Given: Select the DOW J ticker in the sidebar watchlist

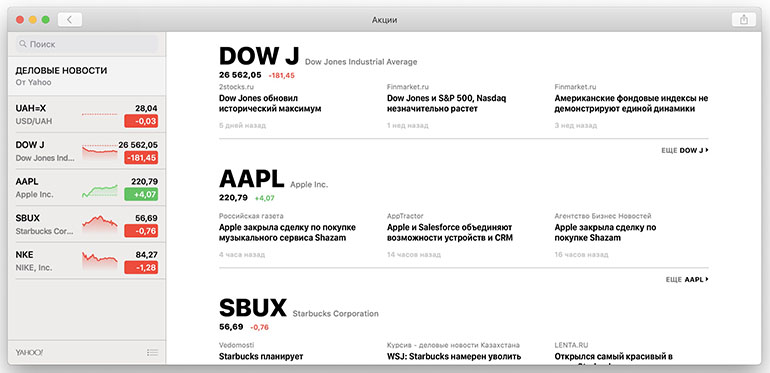Looking at the screenshot, I should [x=87, y=151].
